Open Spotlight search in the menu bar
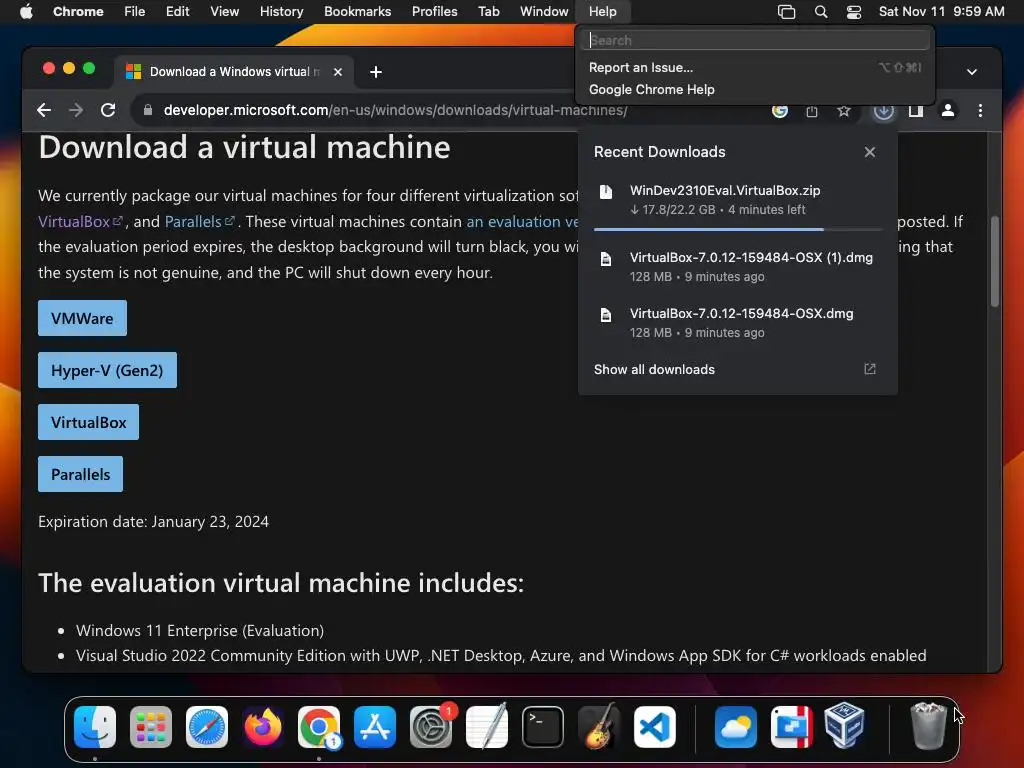1024x768 pixels. (821, 12)
